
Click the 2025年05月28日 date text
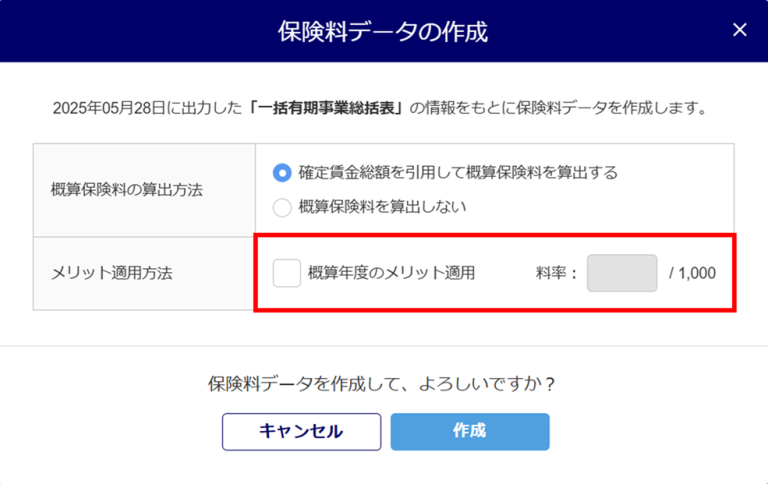coord(101,108)
